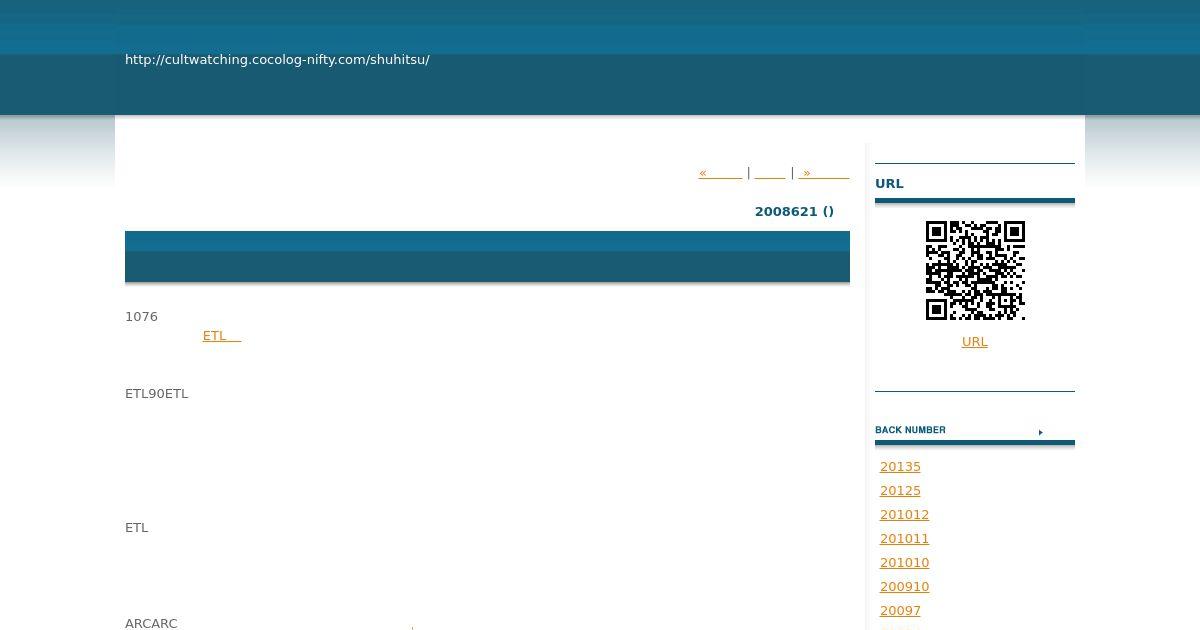Open archive 200910
Screen dimensions: 1200x630
tap(904, 587)
